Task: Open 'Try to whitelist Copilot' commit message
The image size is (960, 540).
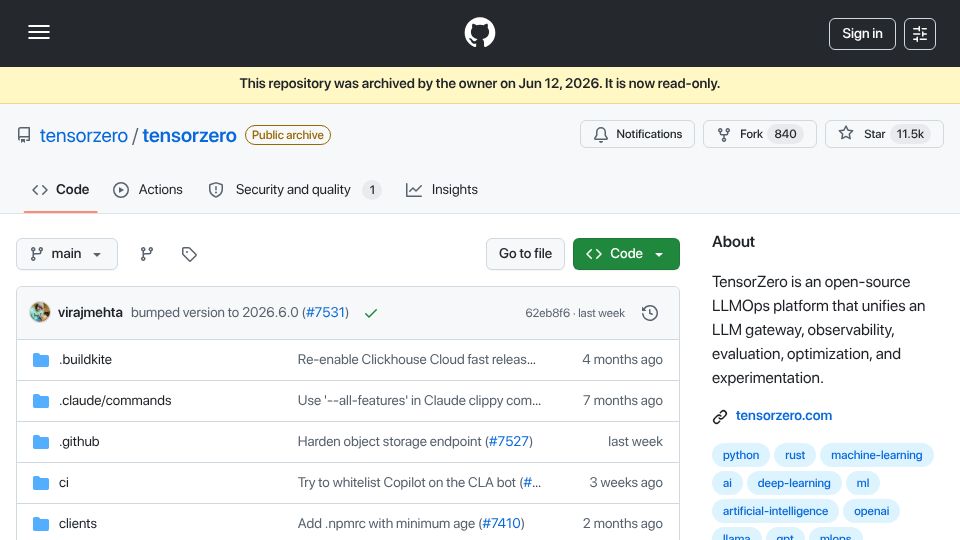Action: point(407,482)
